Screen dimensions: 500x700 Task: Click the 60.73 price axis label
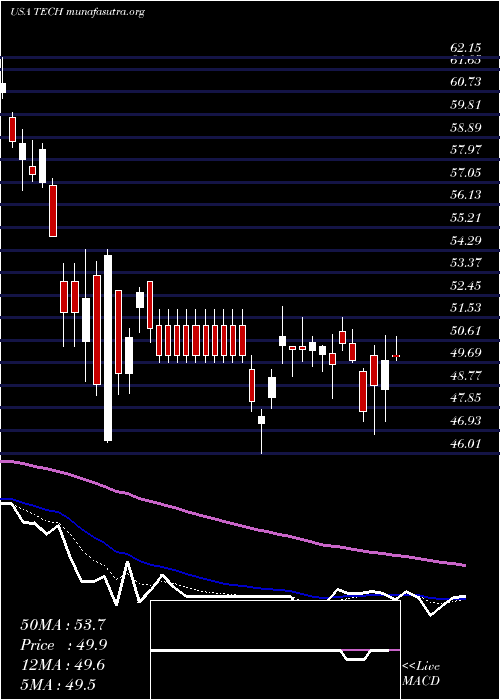(465, 81)
